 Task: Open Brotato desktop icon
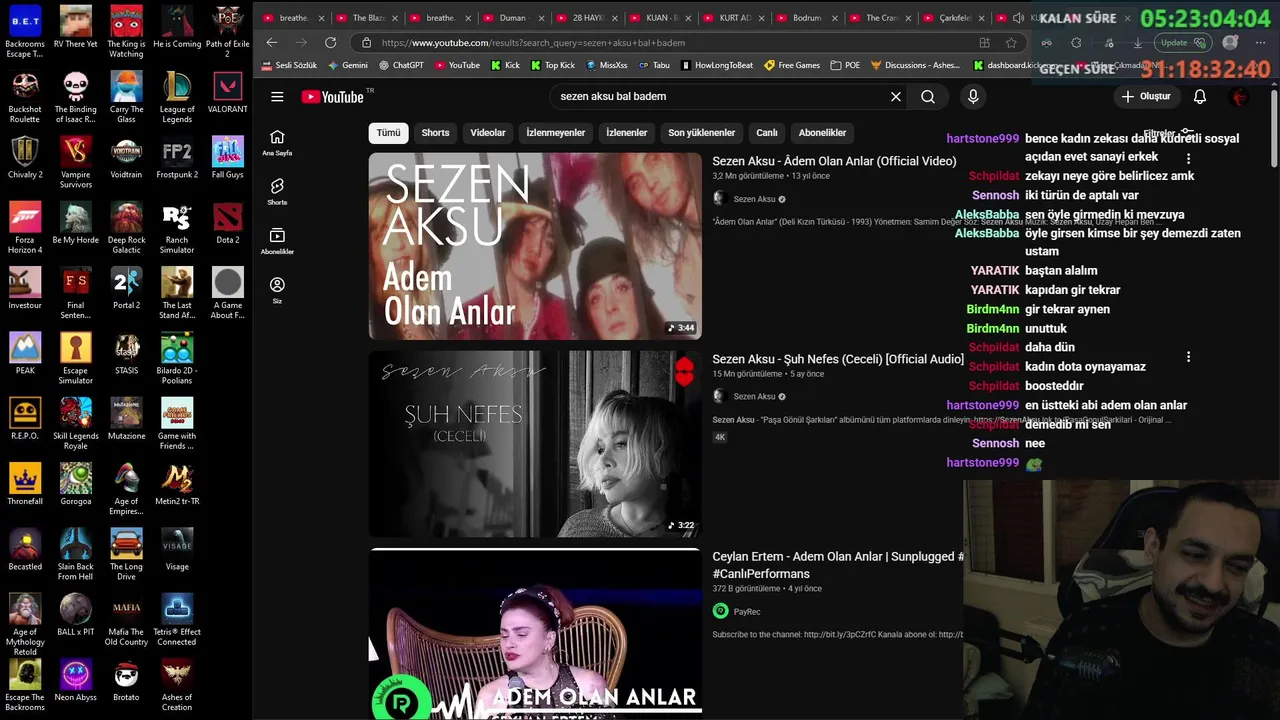click(x=126, y=681)
